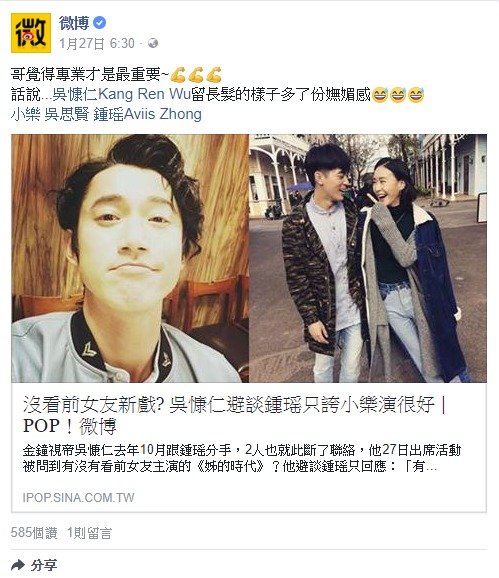Screen dimensions: 499x578
Task: Click the blue verified badge icon
Action: [x=100, y=23]
